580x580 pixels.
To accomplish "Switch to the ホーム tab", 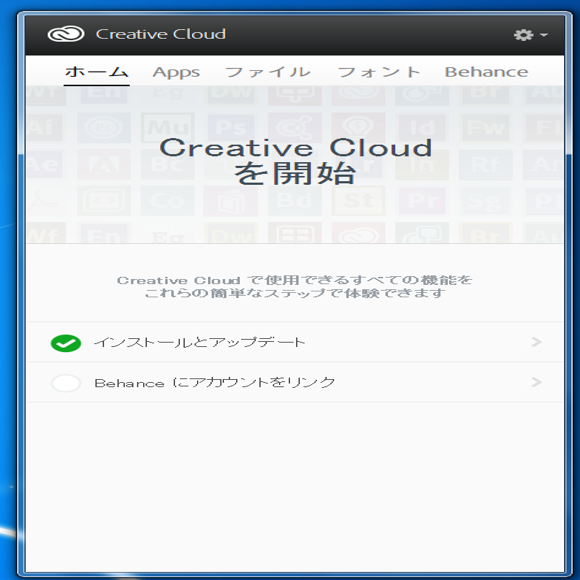I will pyautogui.click(x=97, y=72).
